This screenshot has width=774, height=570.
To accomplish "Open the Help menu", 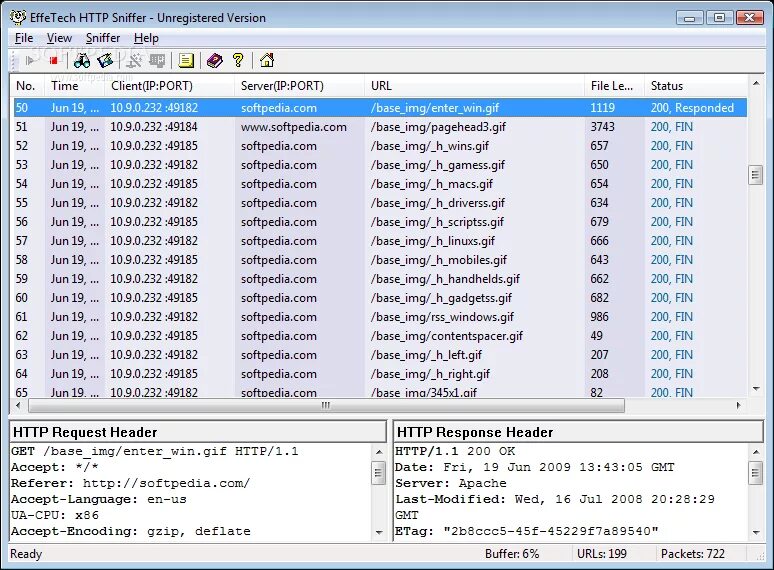I will click(x=146, y=38).
